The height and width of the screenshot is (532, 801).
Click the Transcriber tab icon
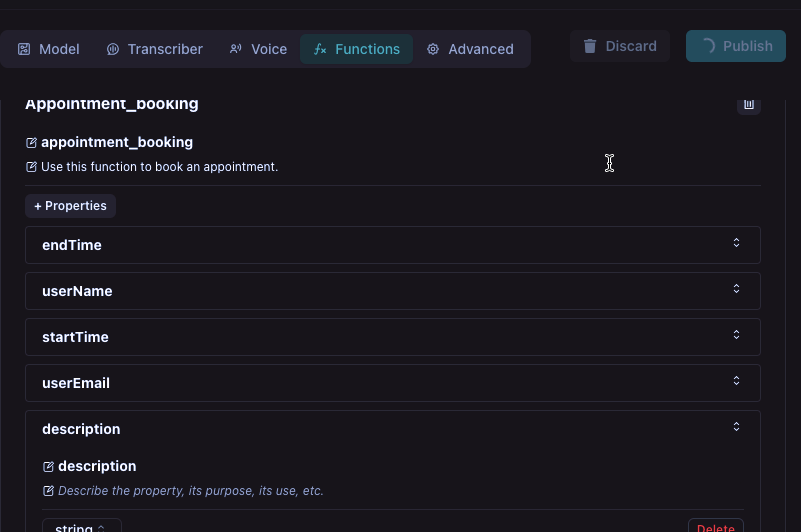113,49
